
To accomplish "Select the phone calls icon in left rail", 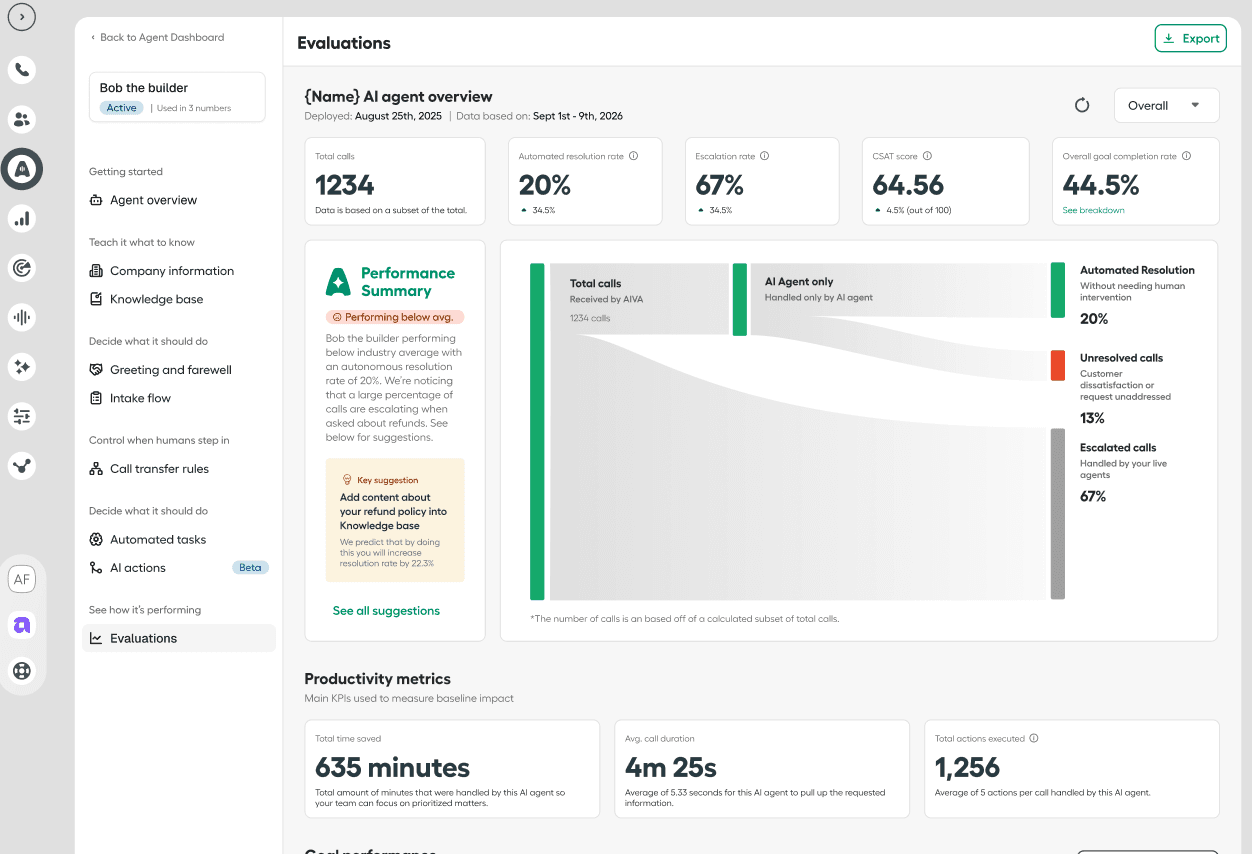I will click(x=22, y=70).
